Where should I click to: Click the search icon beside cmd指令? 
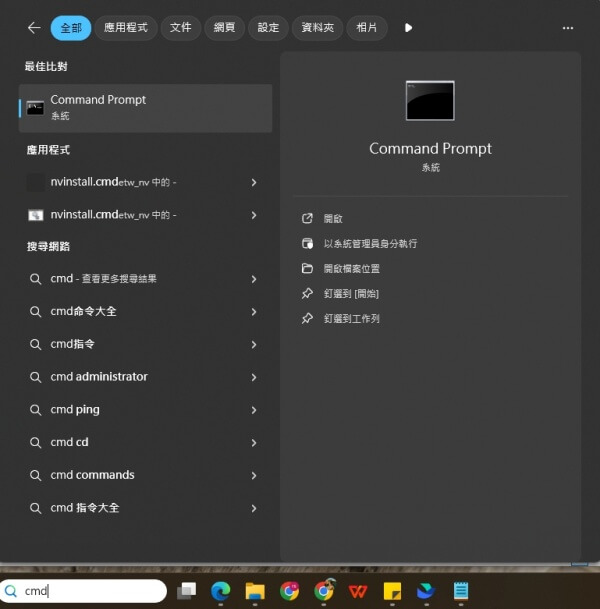coord(35,345)
